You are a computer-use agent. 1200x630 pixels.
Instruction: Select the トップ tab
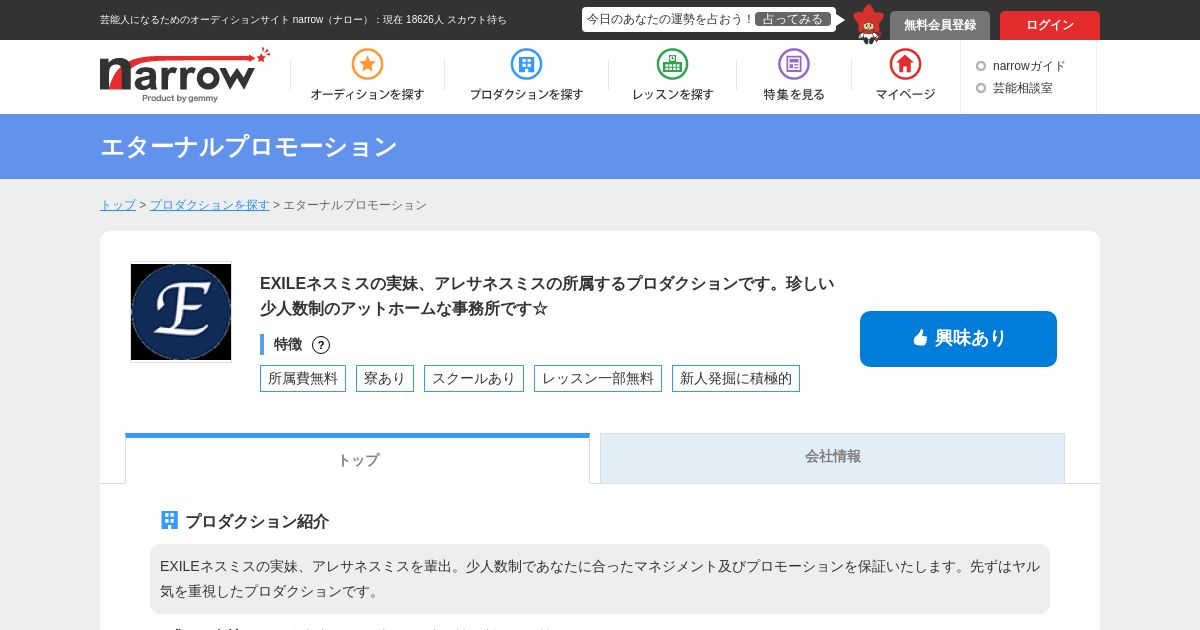coord(357,459)
